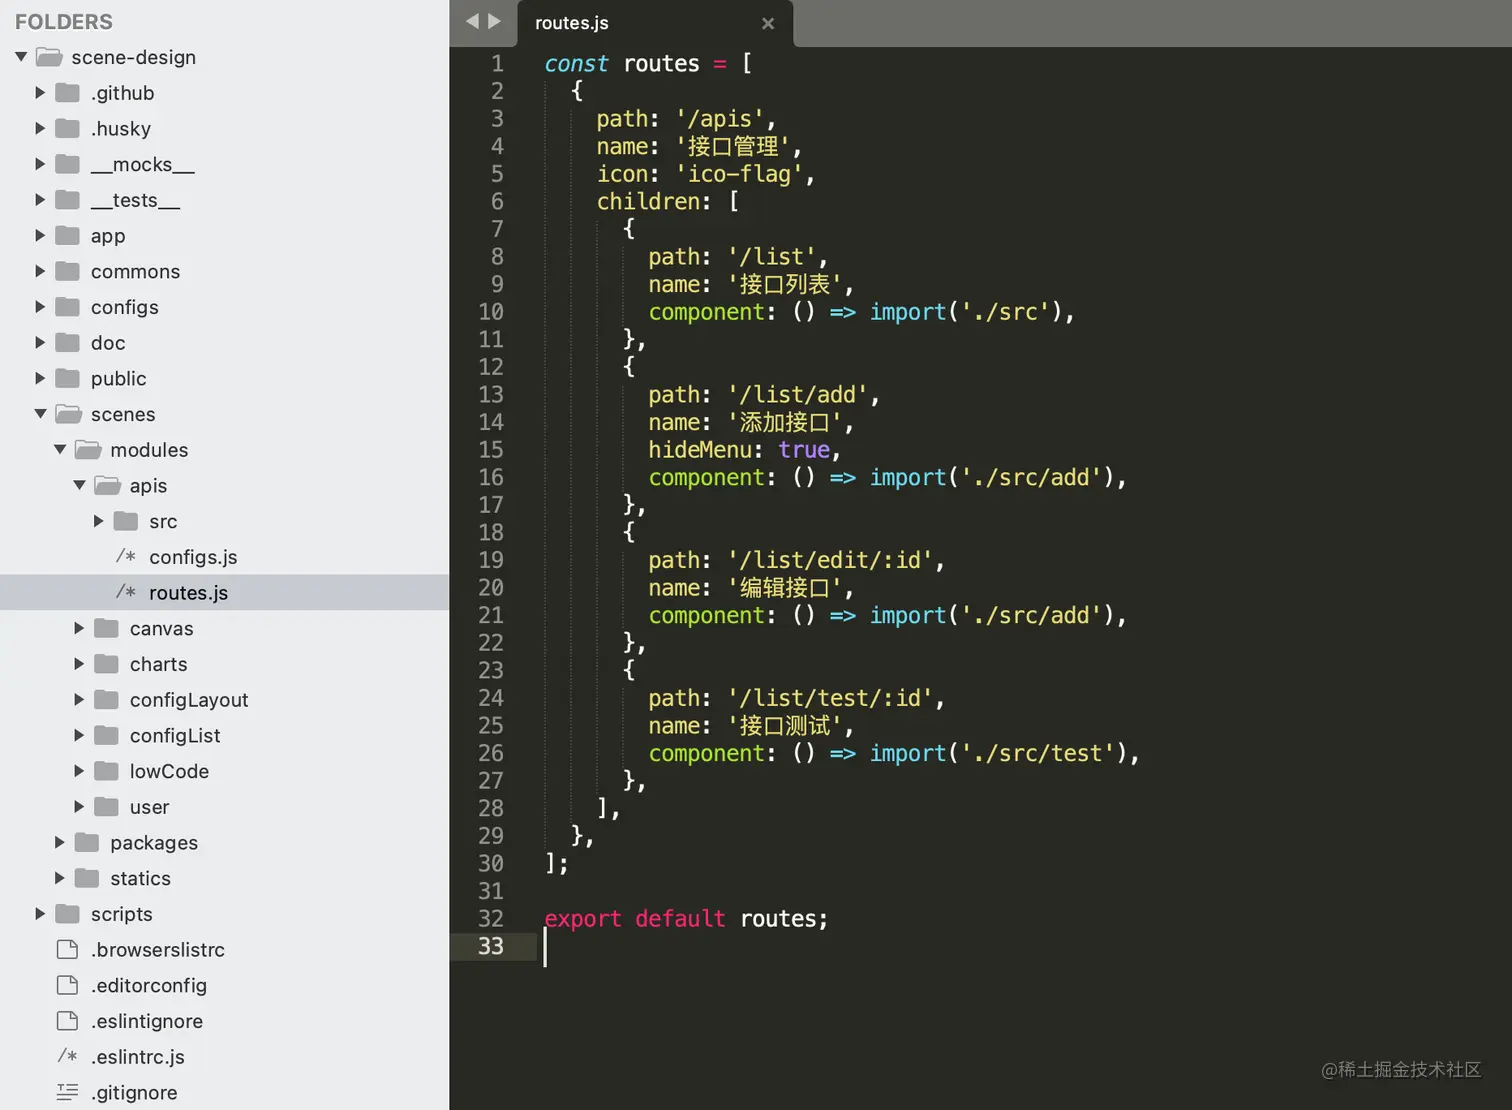Click the user folder icon
Viewport: 1512px width, 1110px height.
[x=106, y=807]
